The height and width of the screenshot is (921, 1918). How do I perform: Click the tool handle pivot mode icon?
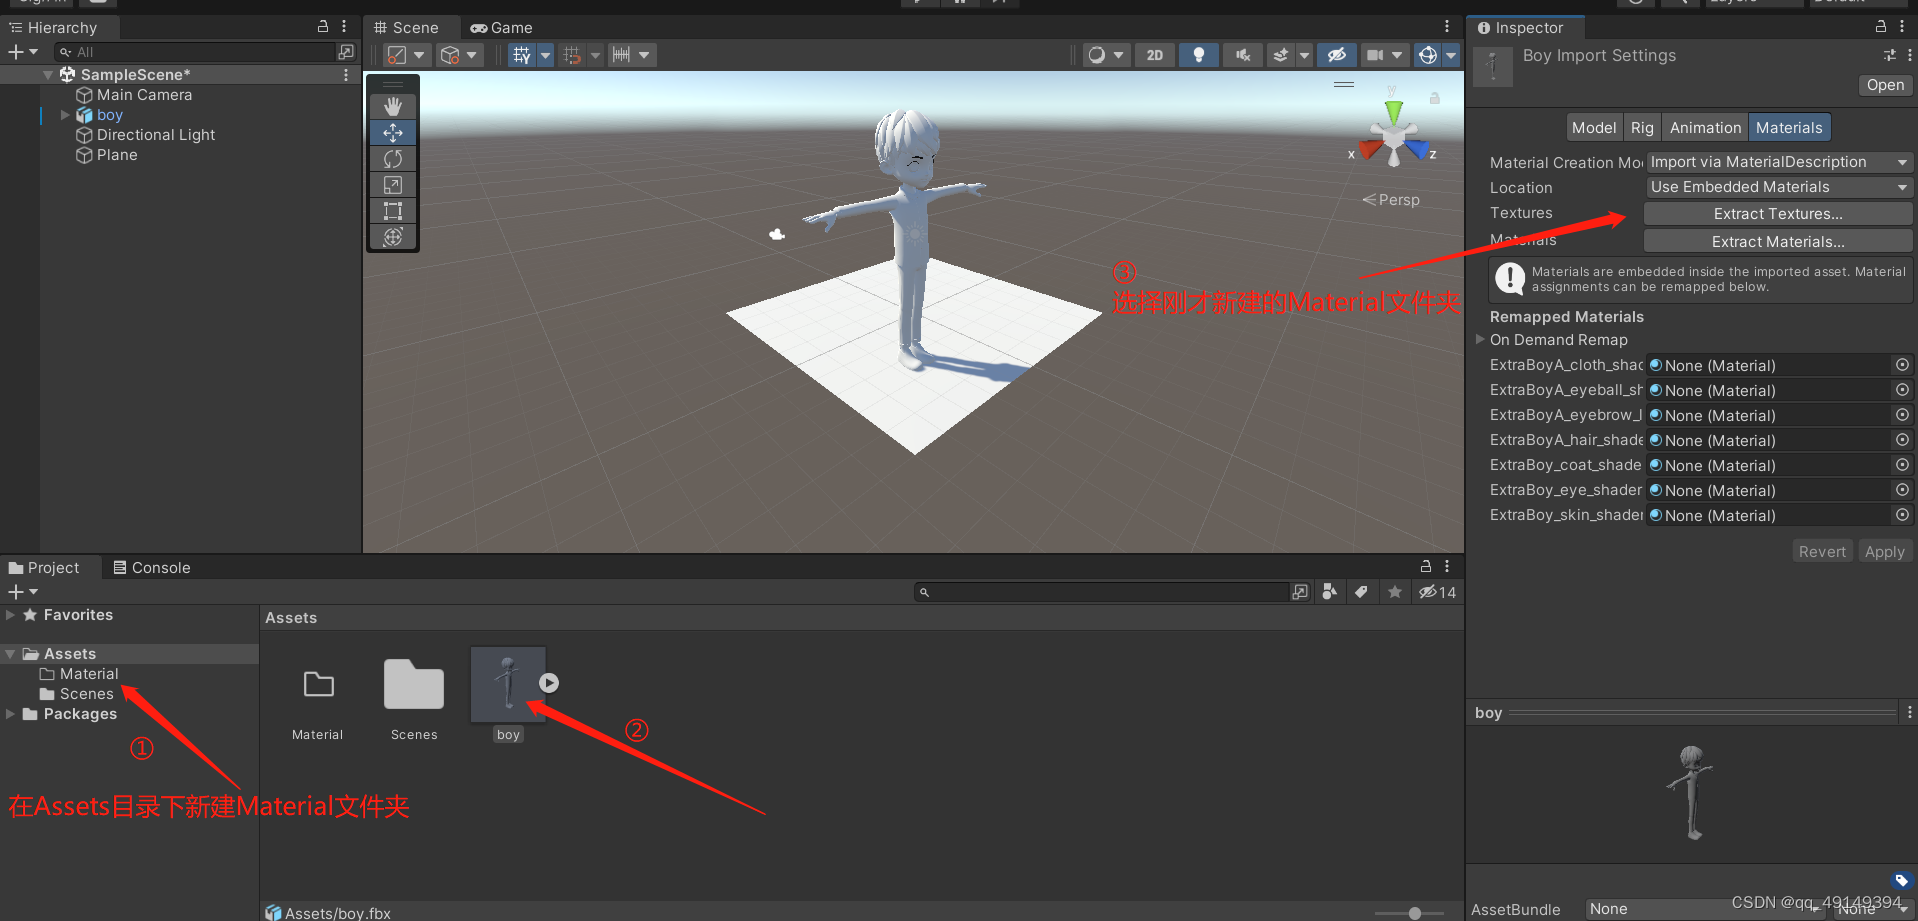398,55
